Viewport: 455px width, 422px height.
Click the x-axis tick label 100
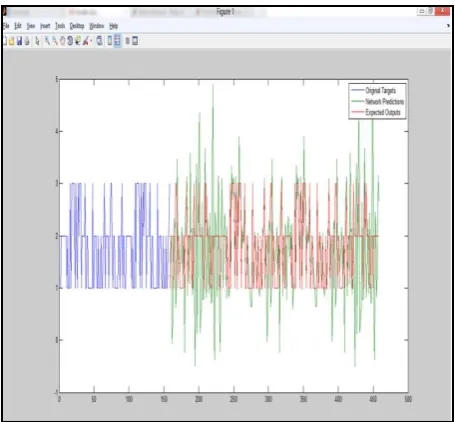click(129, 399)
